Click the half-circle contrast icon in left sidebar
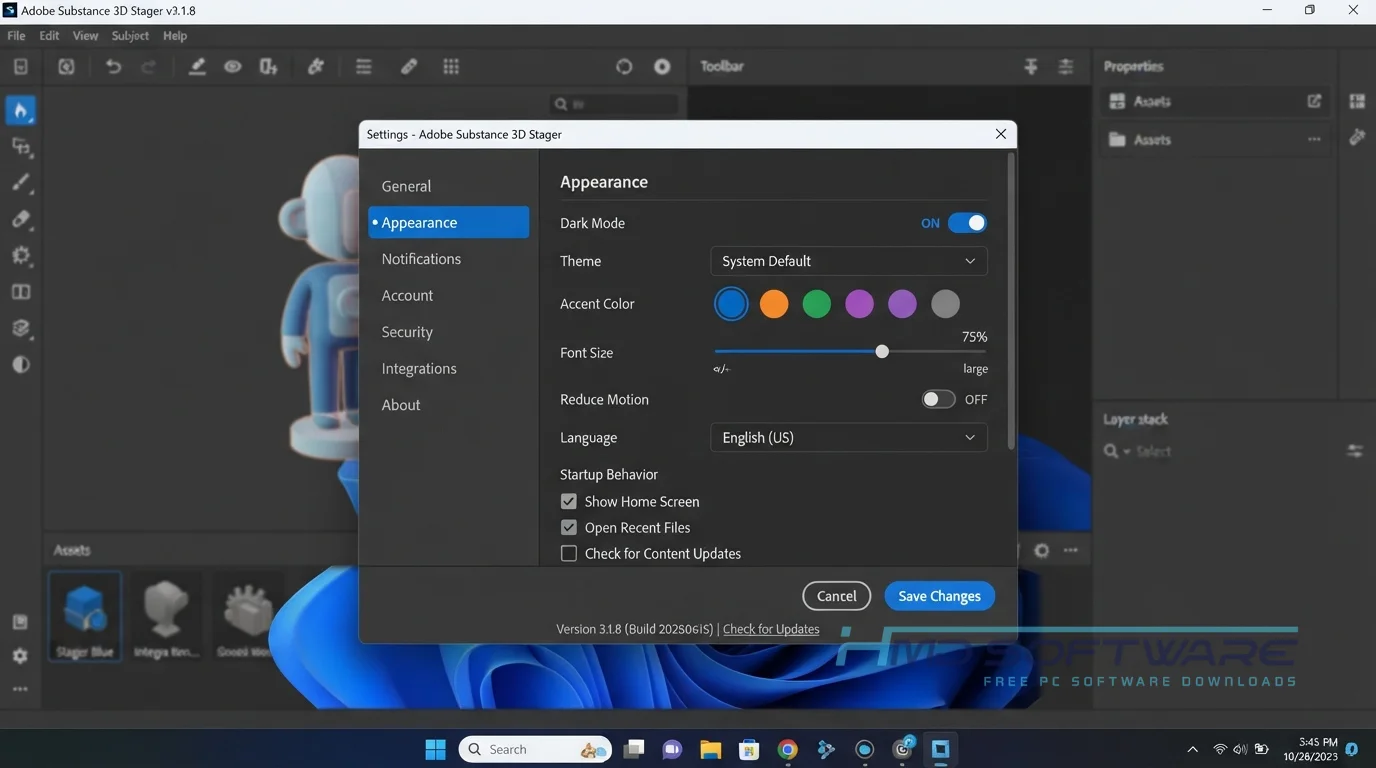The height and width of the screenshot is (768, 1376). 21,365
